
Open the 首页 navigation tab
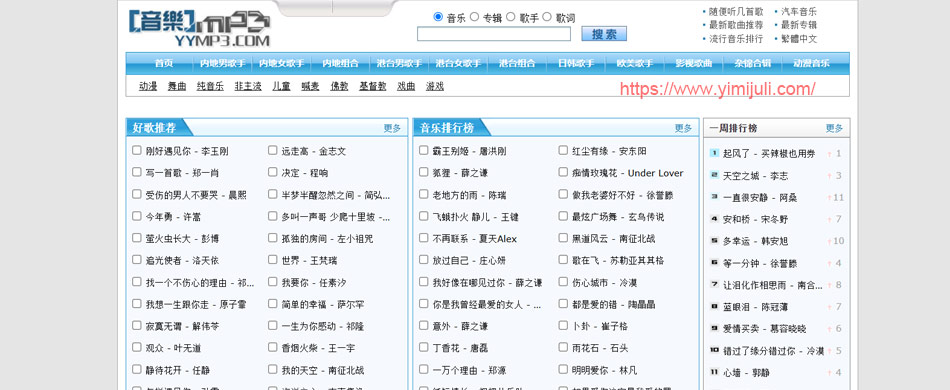(x=164, y=64)
